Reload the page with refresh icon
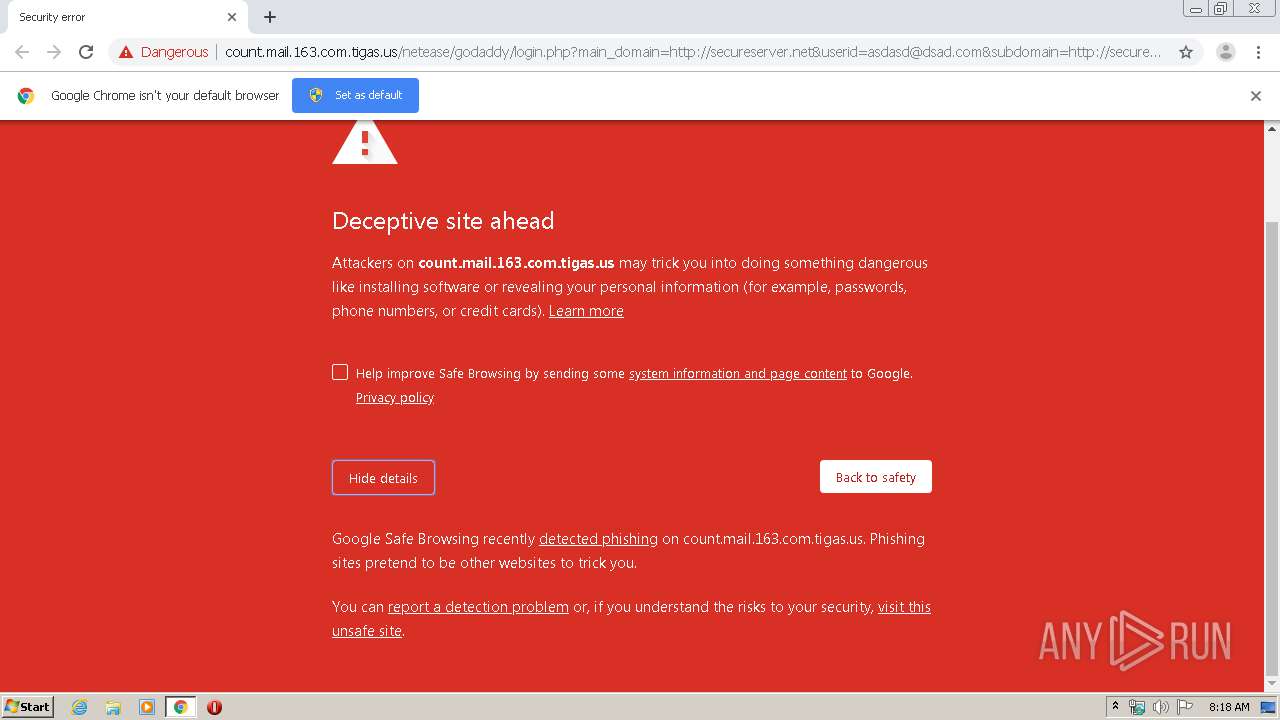Image resolution: width=1280 pixels, height=720 pixels. (86, 52)
